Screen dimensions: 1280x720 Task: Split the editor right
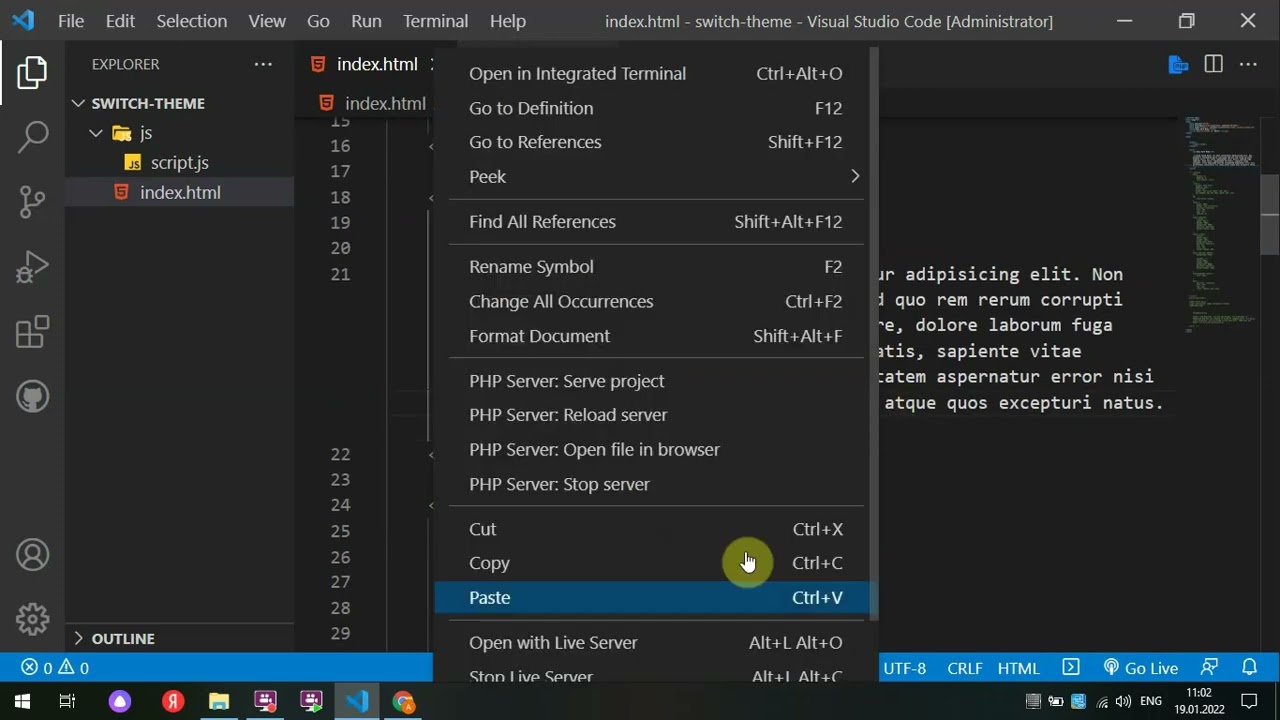(x=1213, y=64)
